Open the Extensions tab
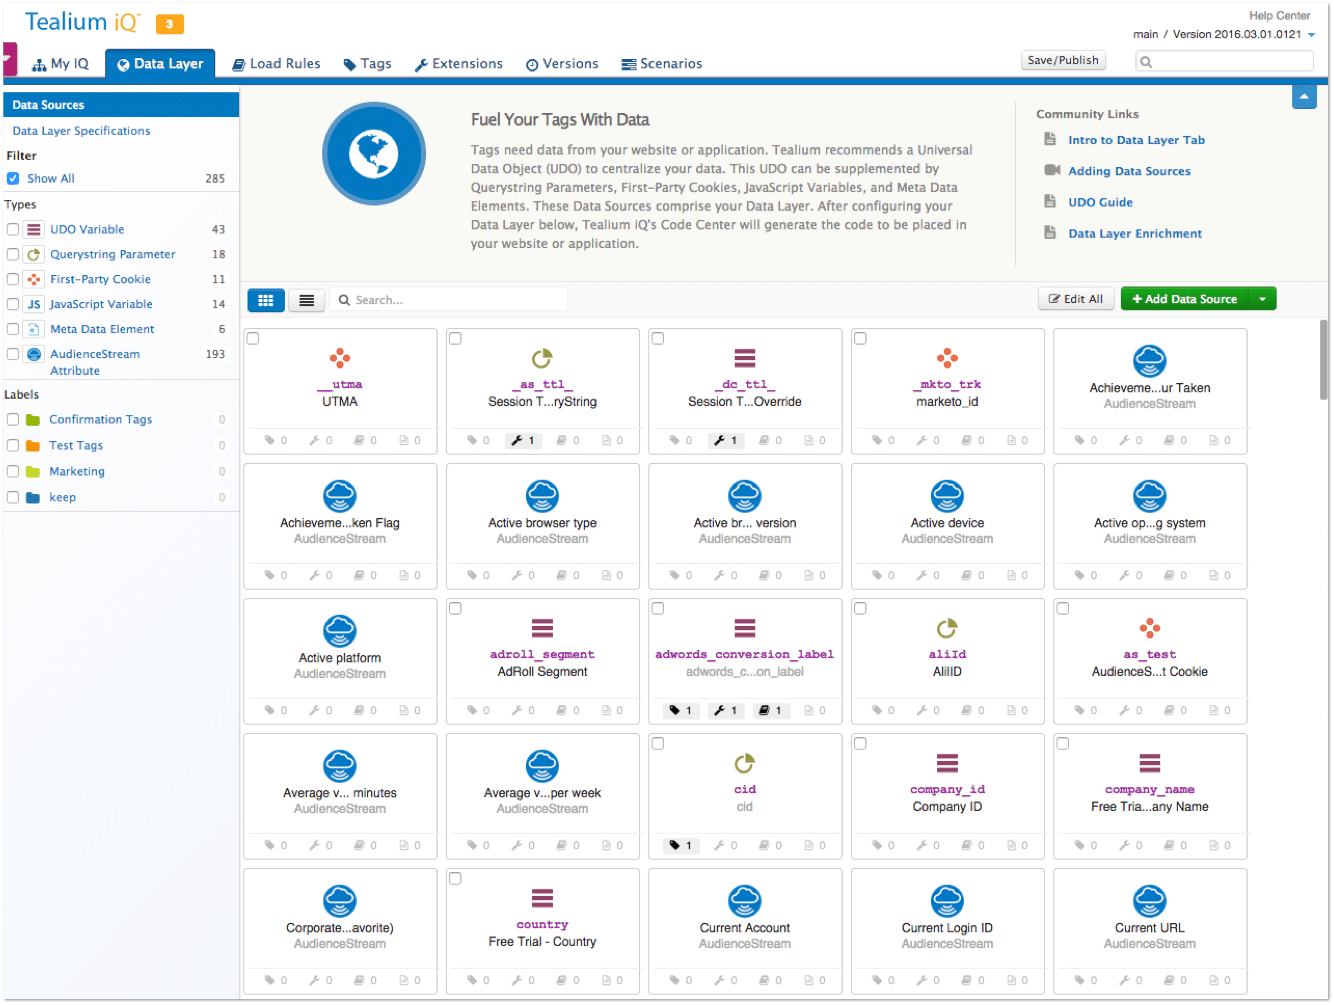The image size is (1334, 1005). point(459,64)
